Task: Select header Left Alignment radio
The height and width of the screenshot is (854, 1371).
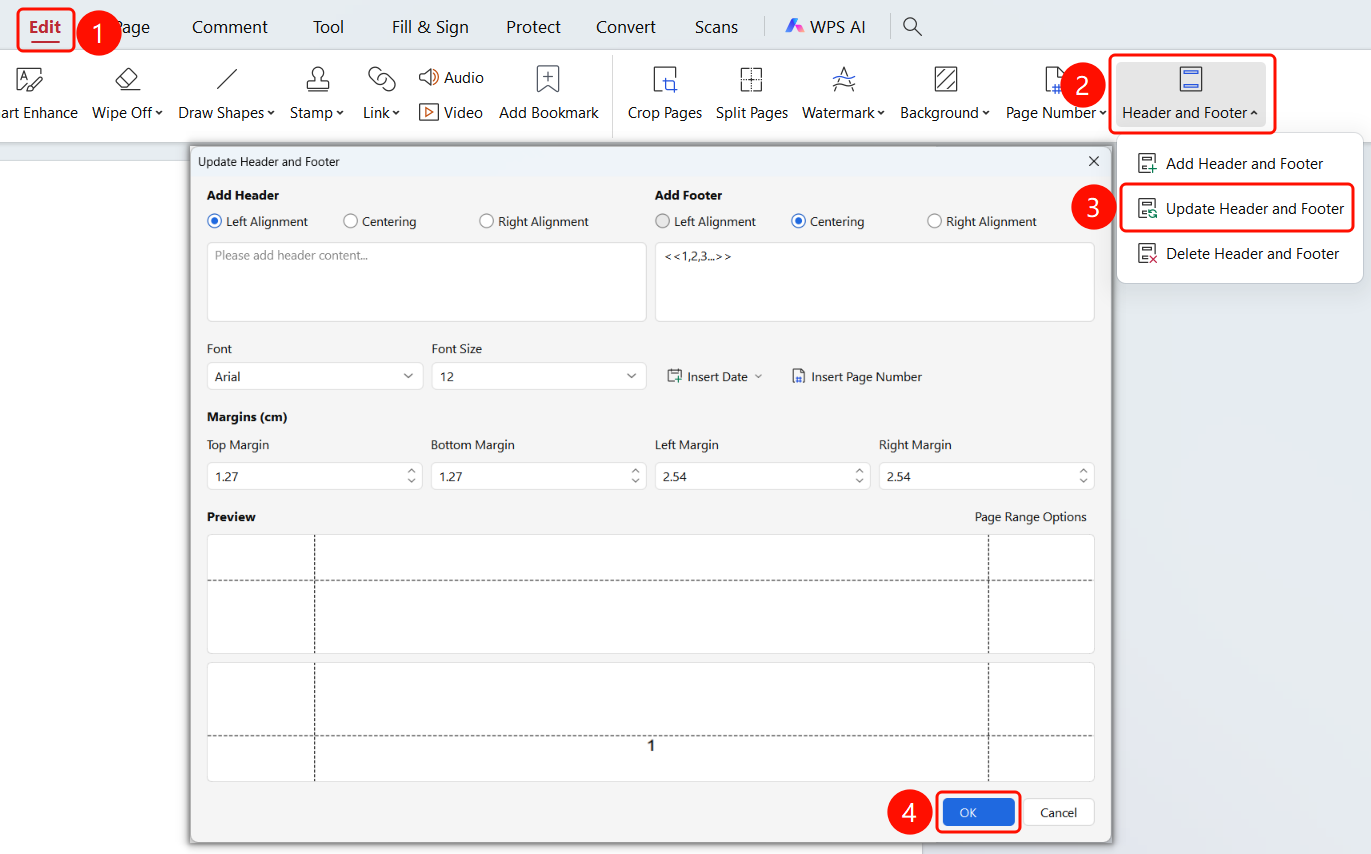Action: (x=214, y=222)
